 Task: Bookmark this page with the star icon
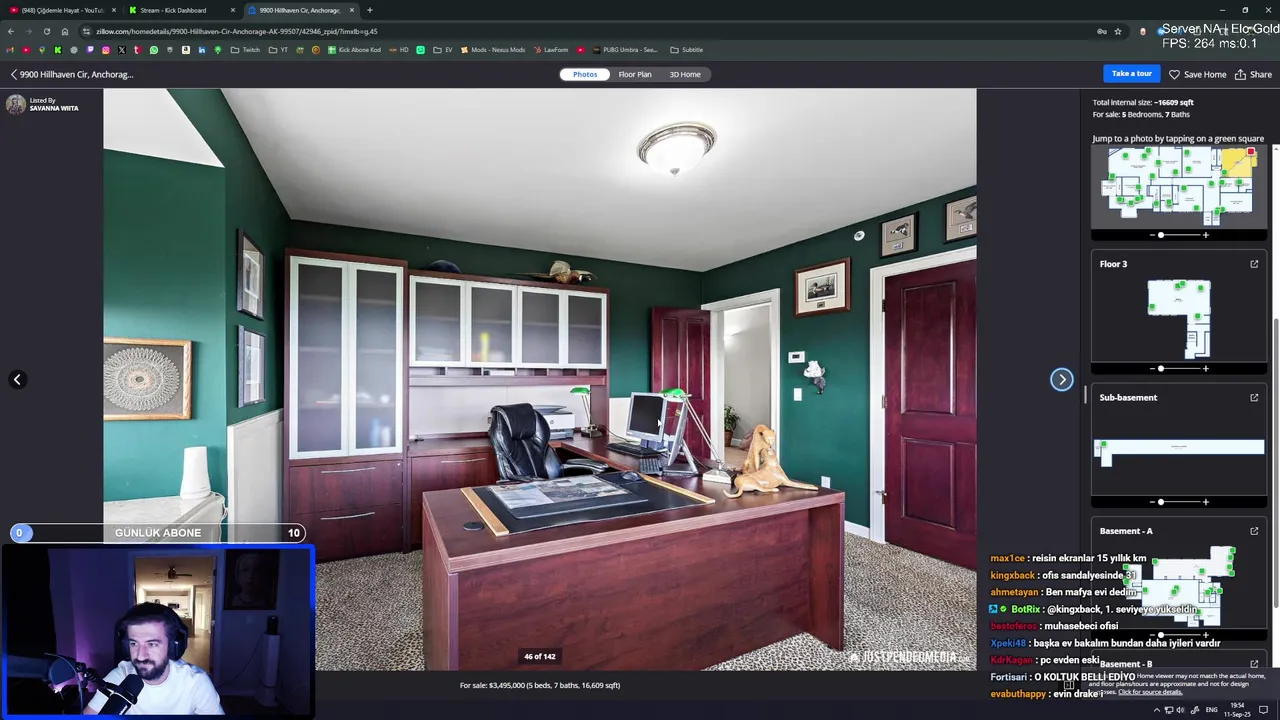(1118, 31)
